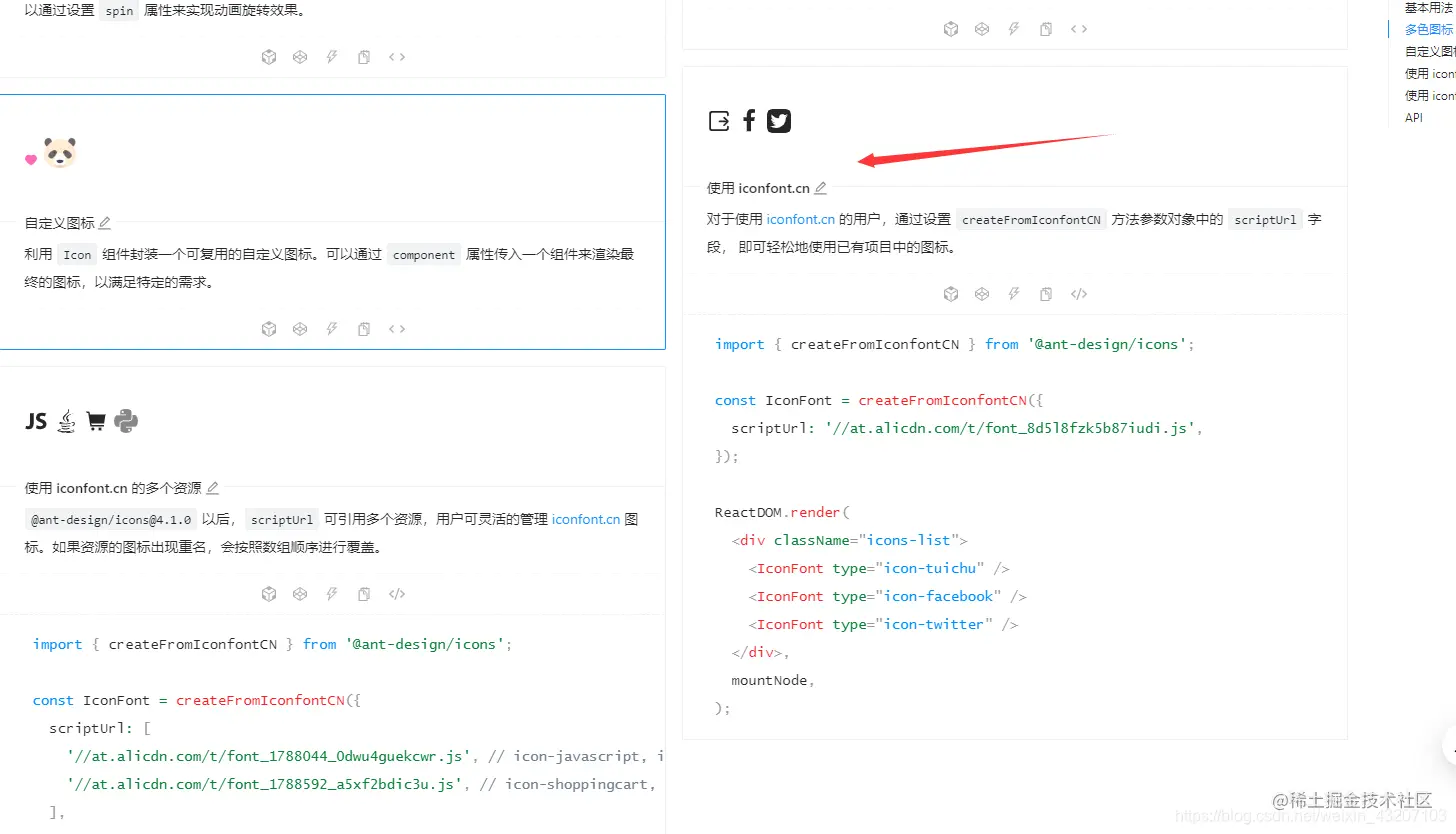The height and width of the screenshot is (834, 1456).
Task: Open iconfont.cn link after 对于使用
Action: pyautogui.click(x=801, y=219)
